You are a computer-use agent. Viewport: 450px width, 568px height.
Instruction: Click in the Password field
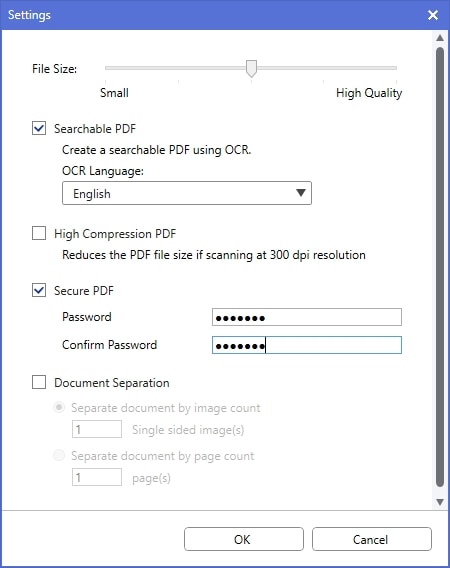point(307,317)
